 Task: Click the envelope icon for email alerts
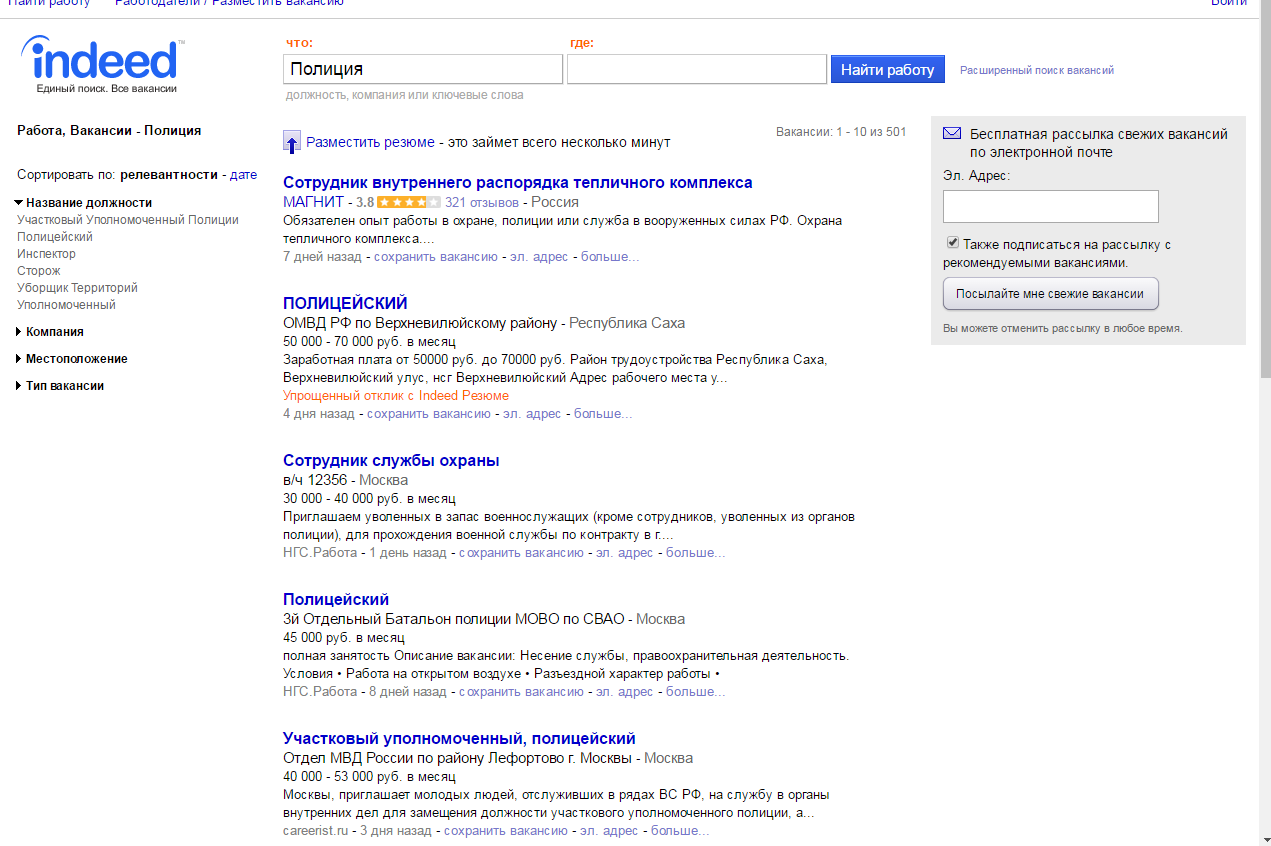point(952,134)
